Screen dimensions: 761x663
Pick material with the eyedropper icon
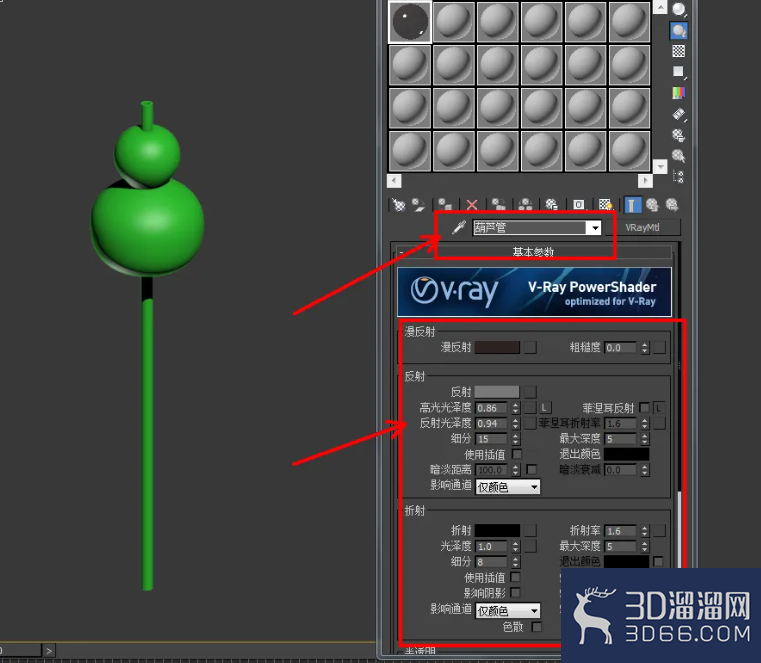[459, 227]
